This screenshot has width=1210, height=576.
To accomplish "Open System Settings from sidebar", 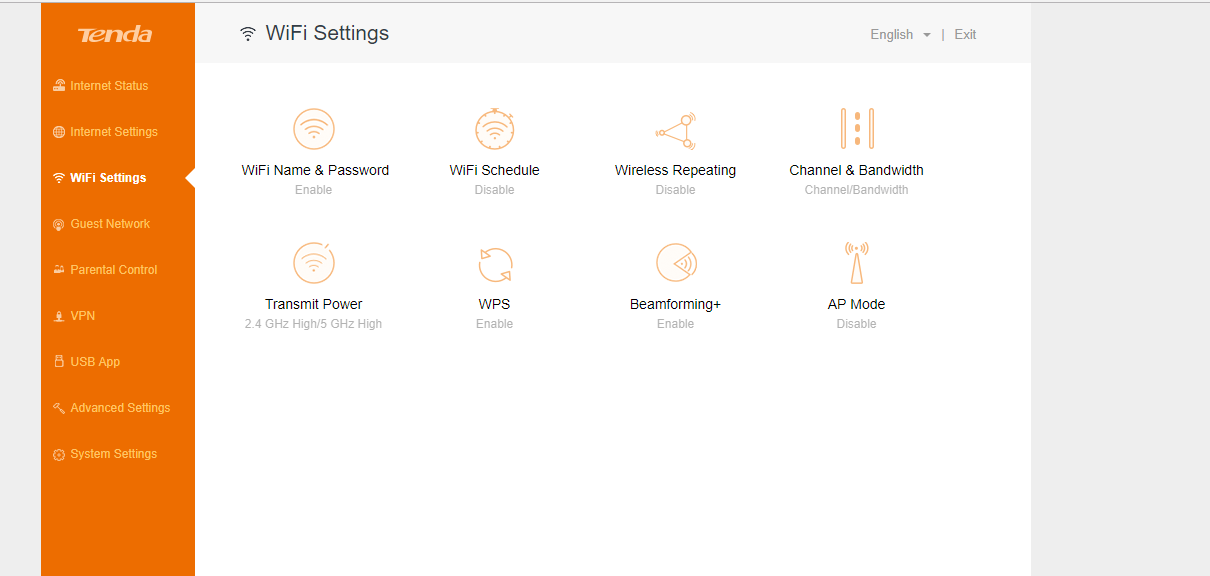I will pyautogui.click(x=114, y=454).
